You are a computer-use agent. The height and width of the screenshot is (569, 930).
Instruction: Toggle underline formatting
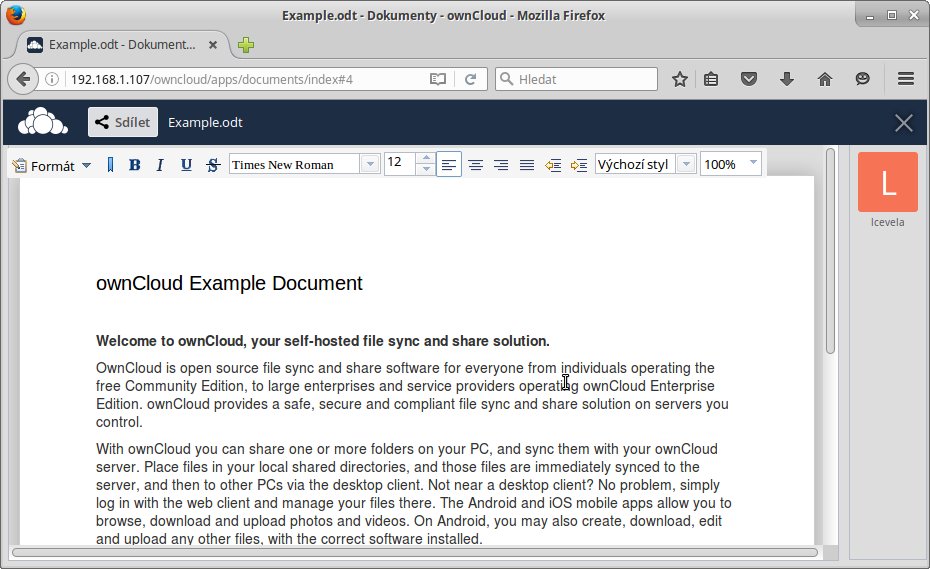[x=186, y=165]
